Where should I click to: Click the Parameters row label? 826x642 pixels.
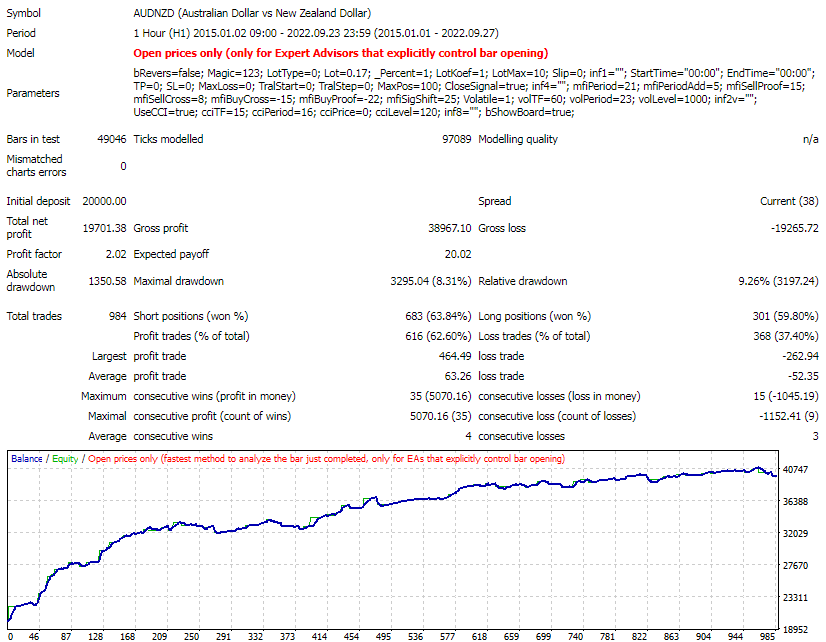pos(32,93)
